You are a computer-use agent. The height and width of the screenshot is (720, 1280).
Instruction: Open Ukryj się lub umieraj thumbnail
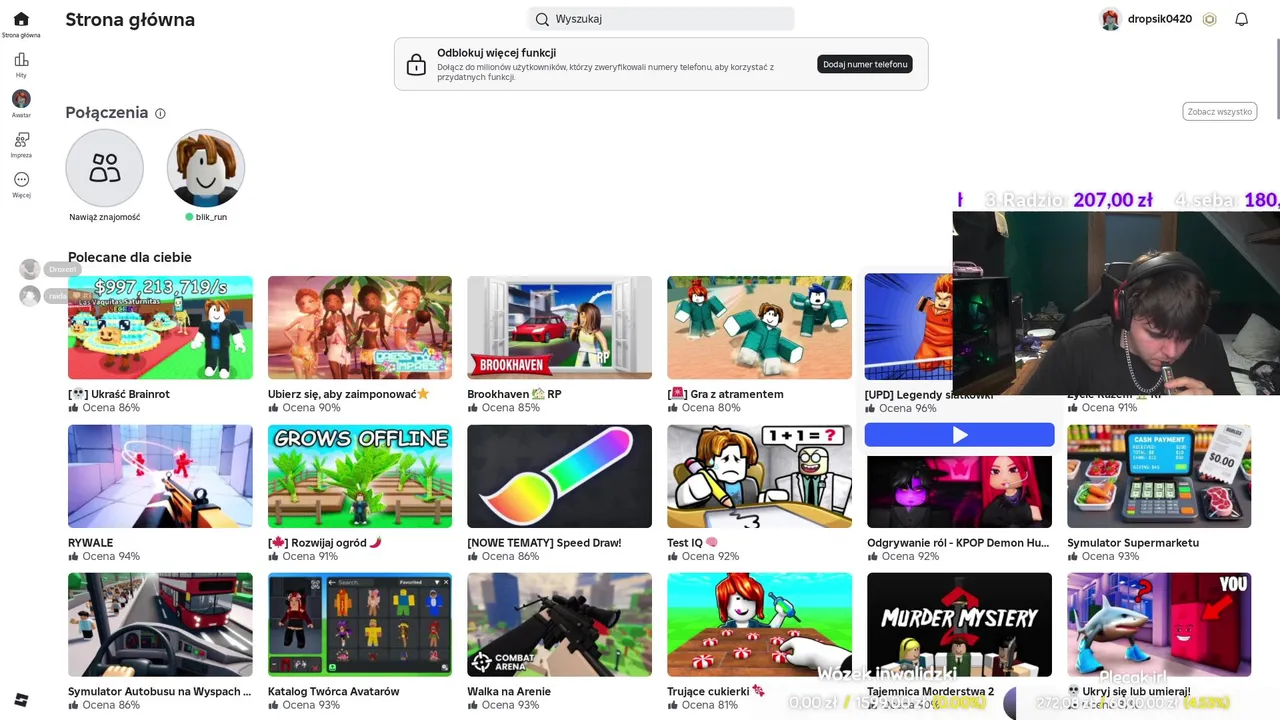(x=1159, y=625)
